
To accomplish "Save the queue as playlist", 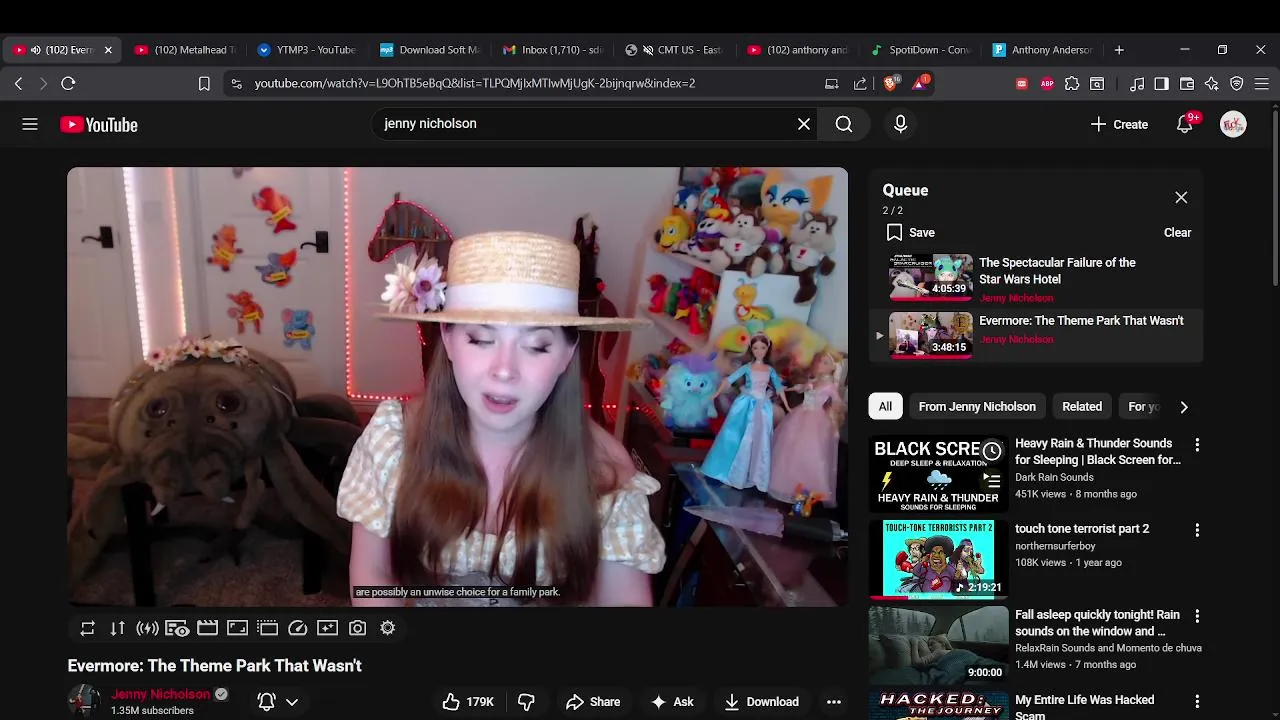I will click(x=911, y=232).
